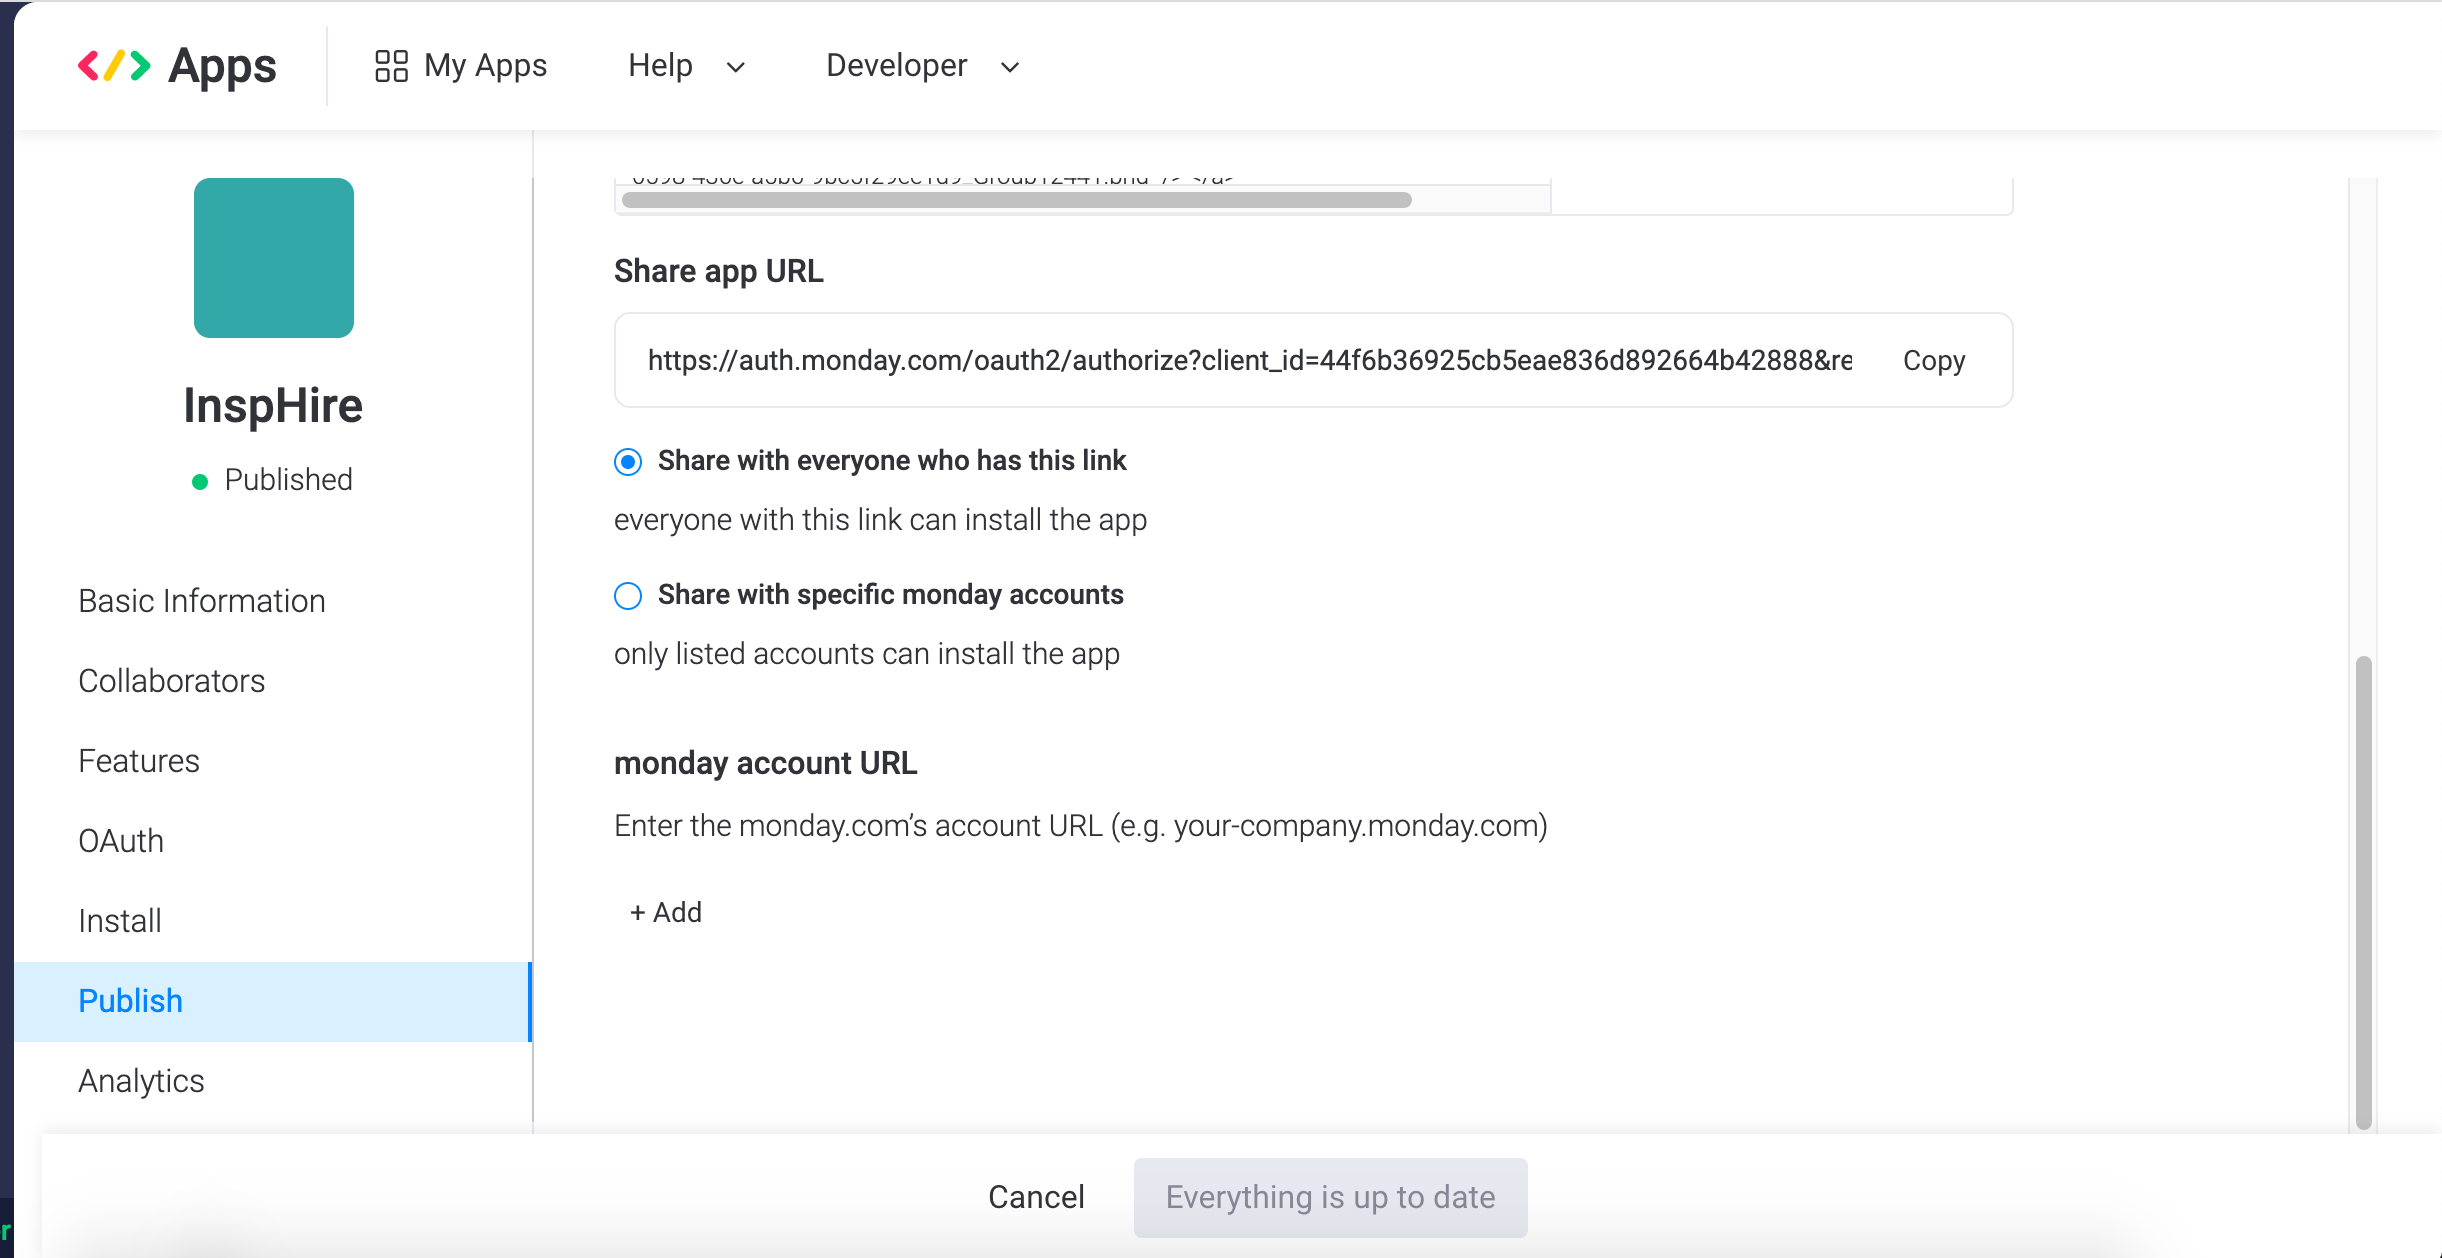Copy the share app URL
The width and height of the screenshot is (2442, 1258).
1933,360
